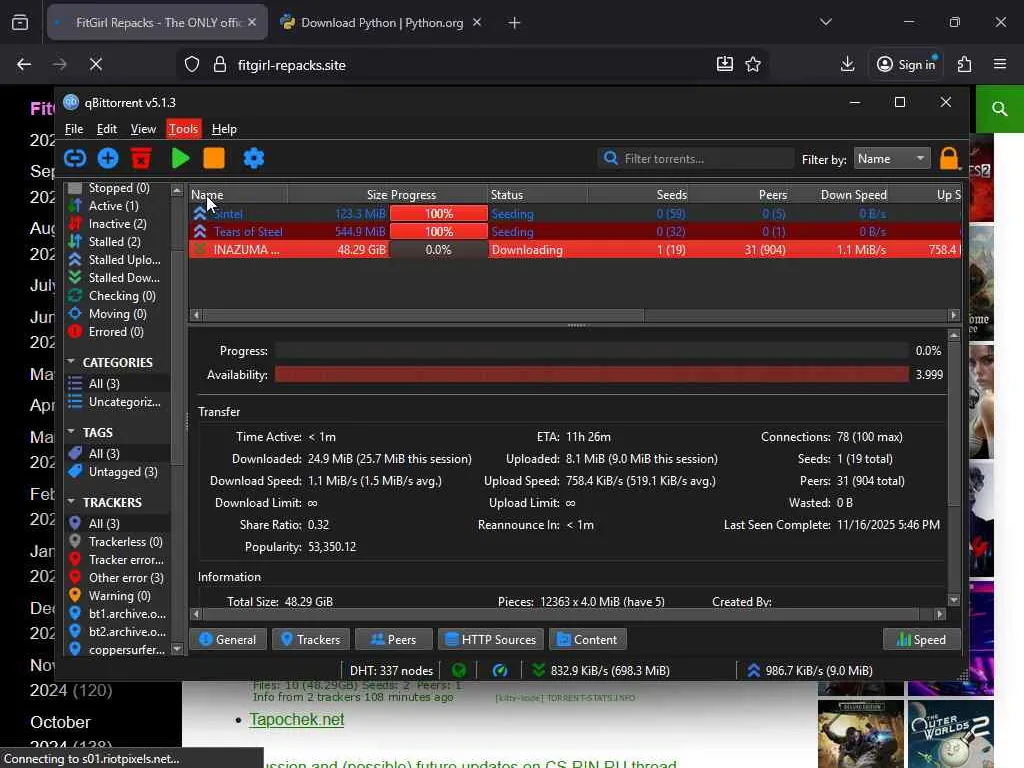Open the Edit menu in qBittorrent
1024x768 pixels.
pyautogui.click(x=106, y=129)
